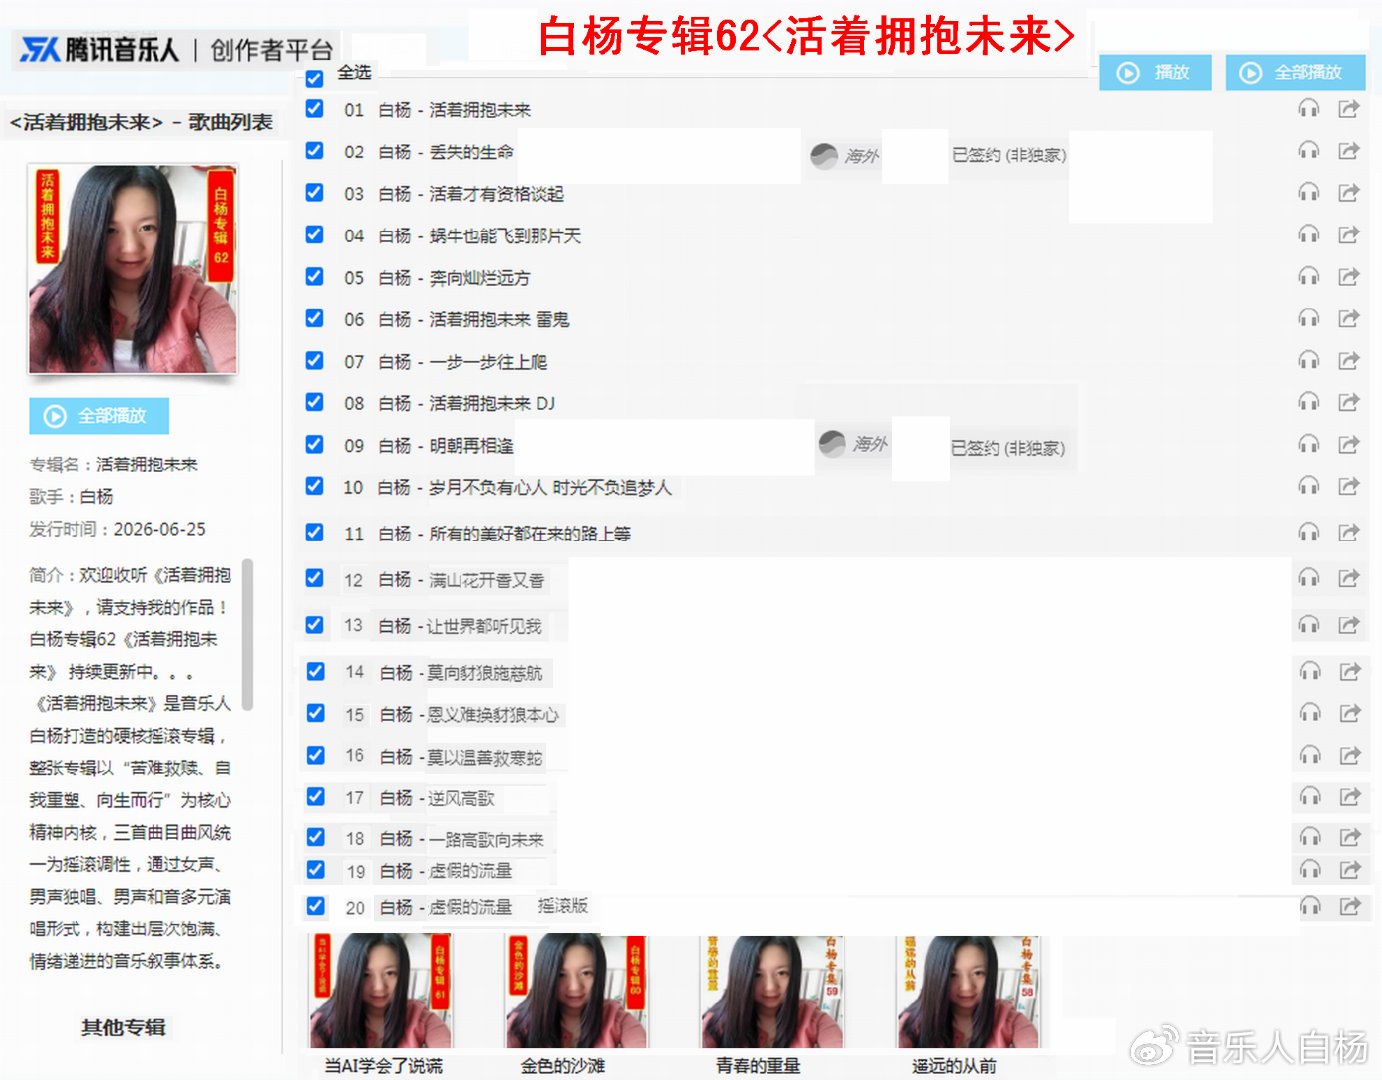The width and height of the screenshot is (1382, 1080).
Task: Share track 20 虚假的流量 摇滚版
Action: 1350,906
